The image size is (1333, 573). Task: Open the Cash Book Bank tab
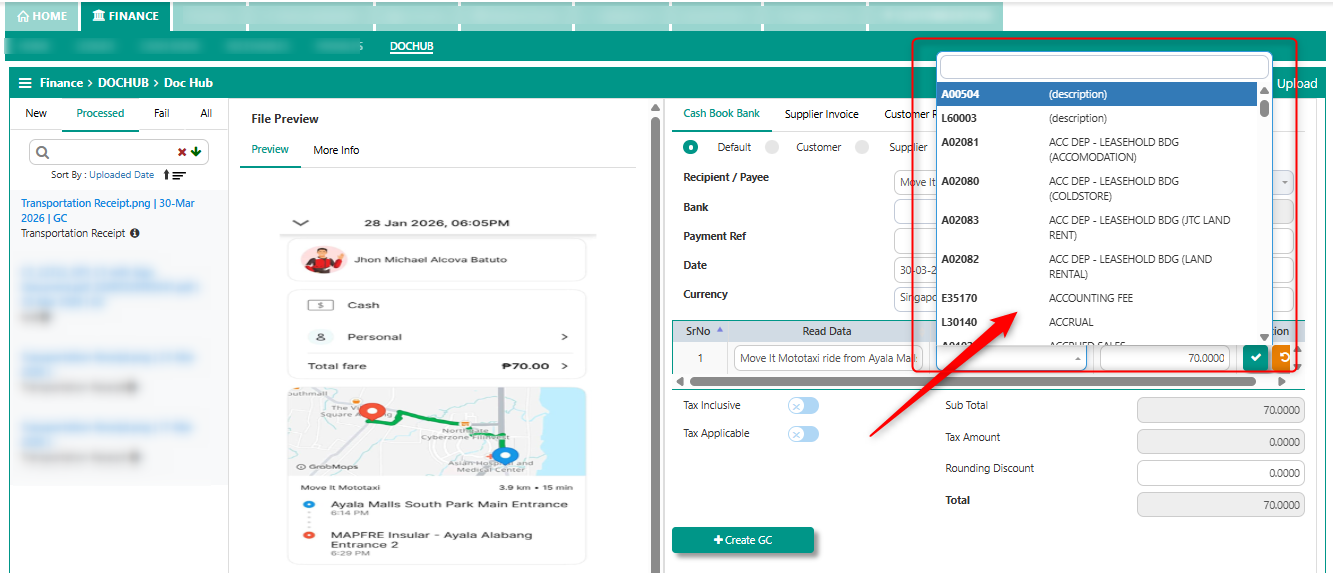coord(722,113)
